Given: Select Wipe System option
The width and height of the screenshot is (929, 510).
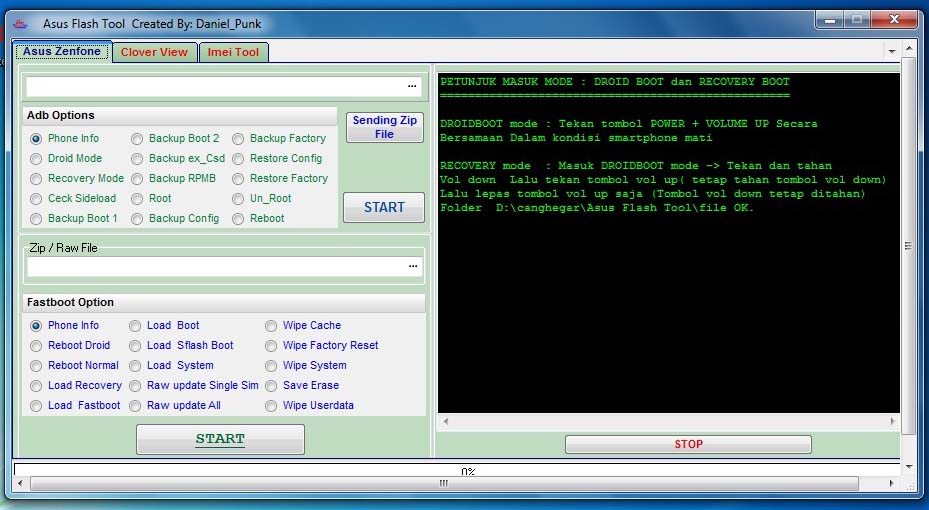Looking at the screenshot, I should coord(271,366).
